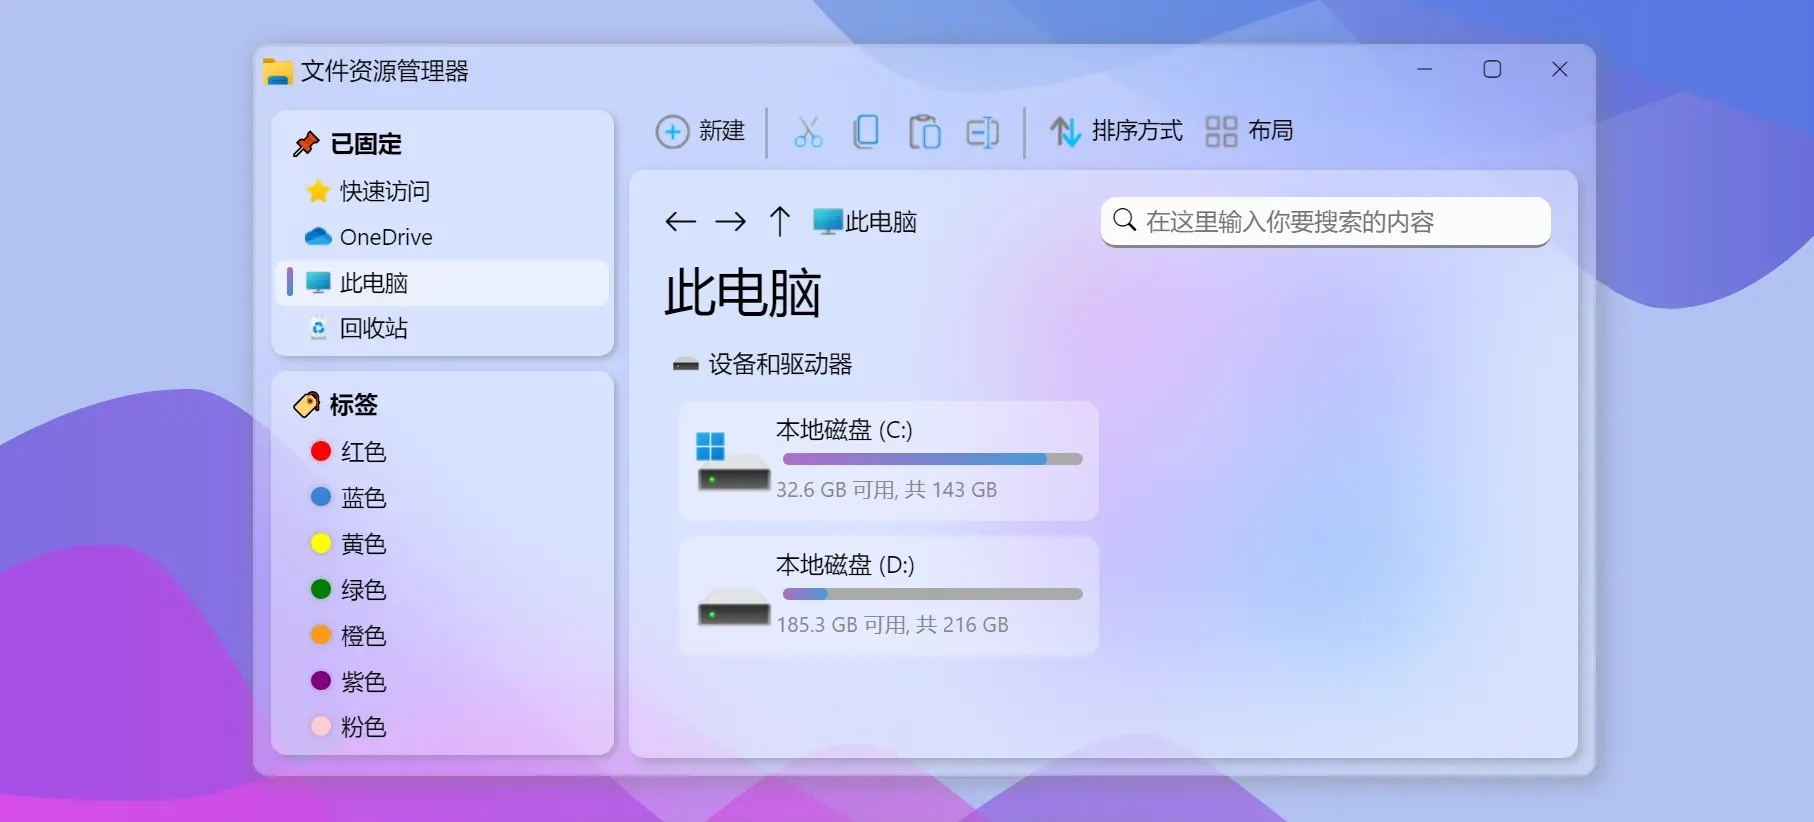Navigate up one level with up arrow
This screenshot has height=822, width=1814.
(780, 222)
